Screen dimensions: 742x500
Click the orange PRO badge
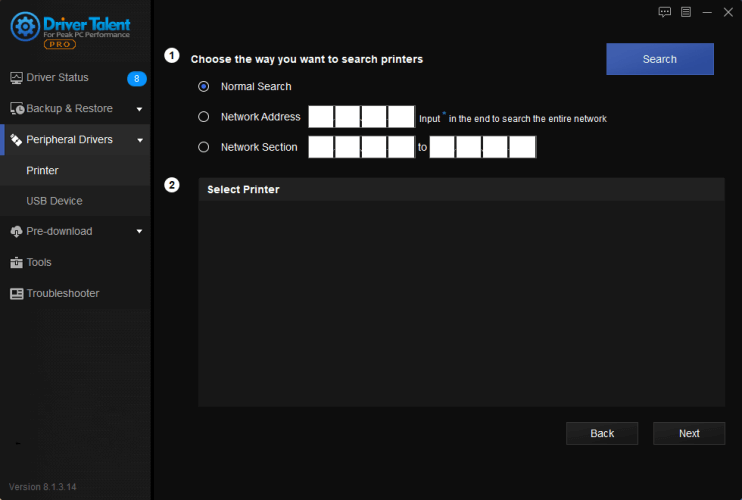tap(60, 44)
